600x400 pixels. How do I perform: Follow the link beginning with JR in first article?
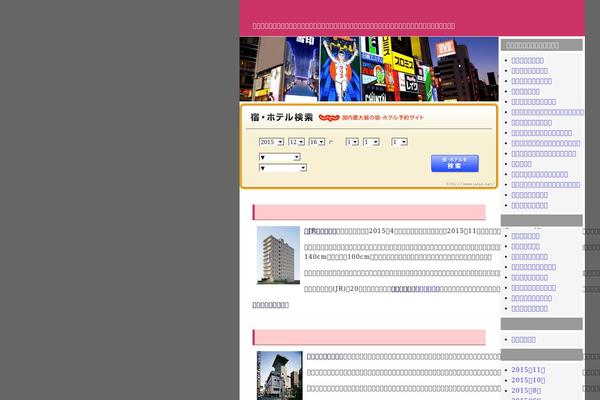coord(321,231)
